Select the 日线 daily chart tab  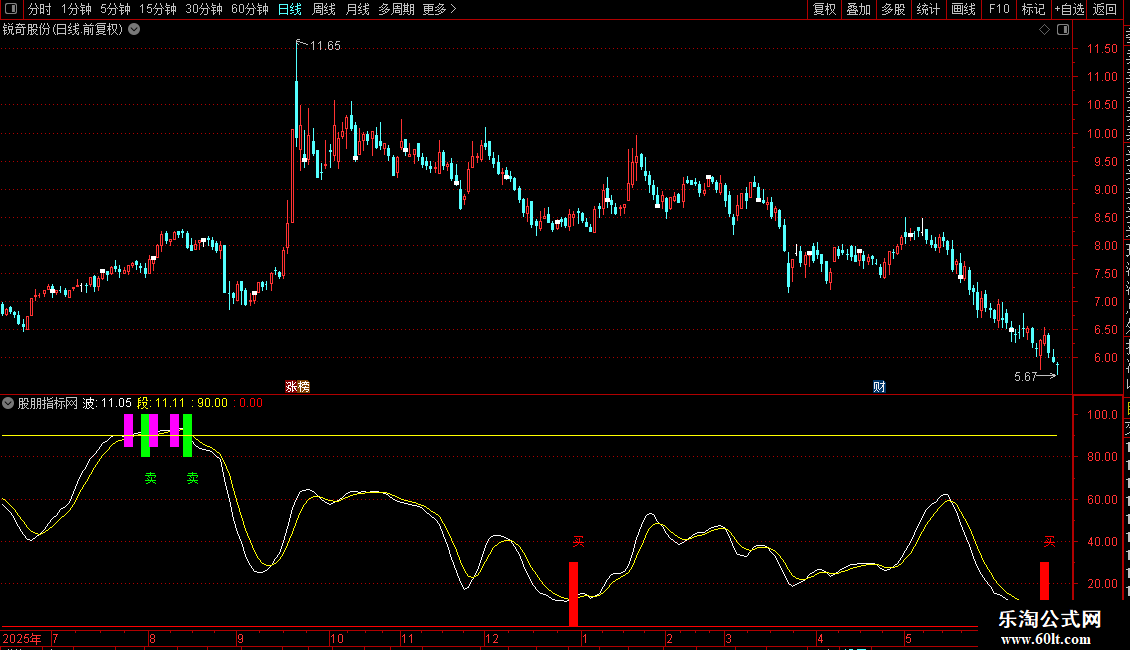coord(290,9)
